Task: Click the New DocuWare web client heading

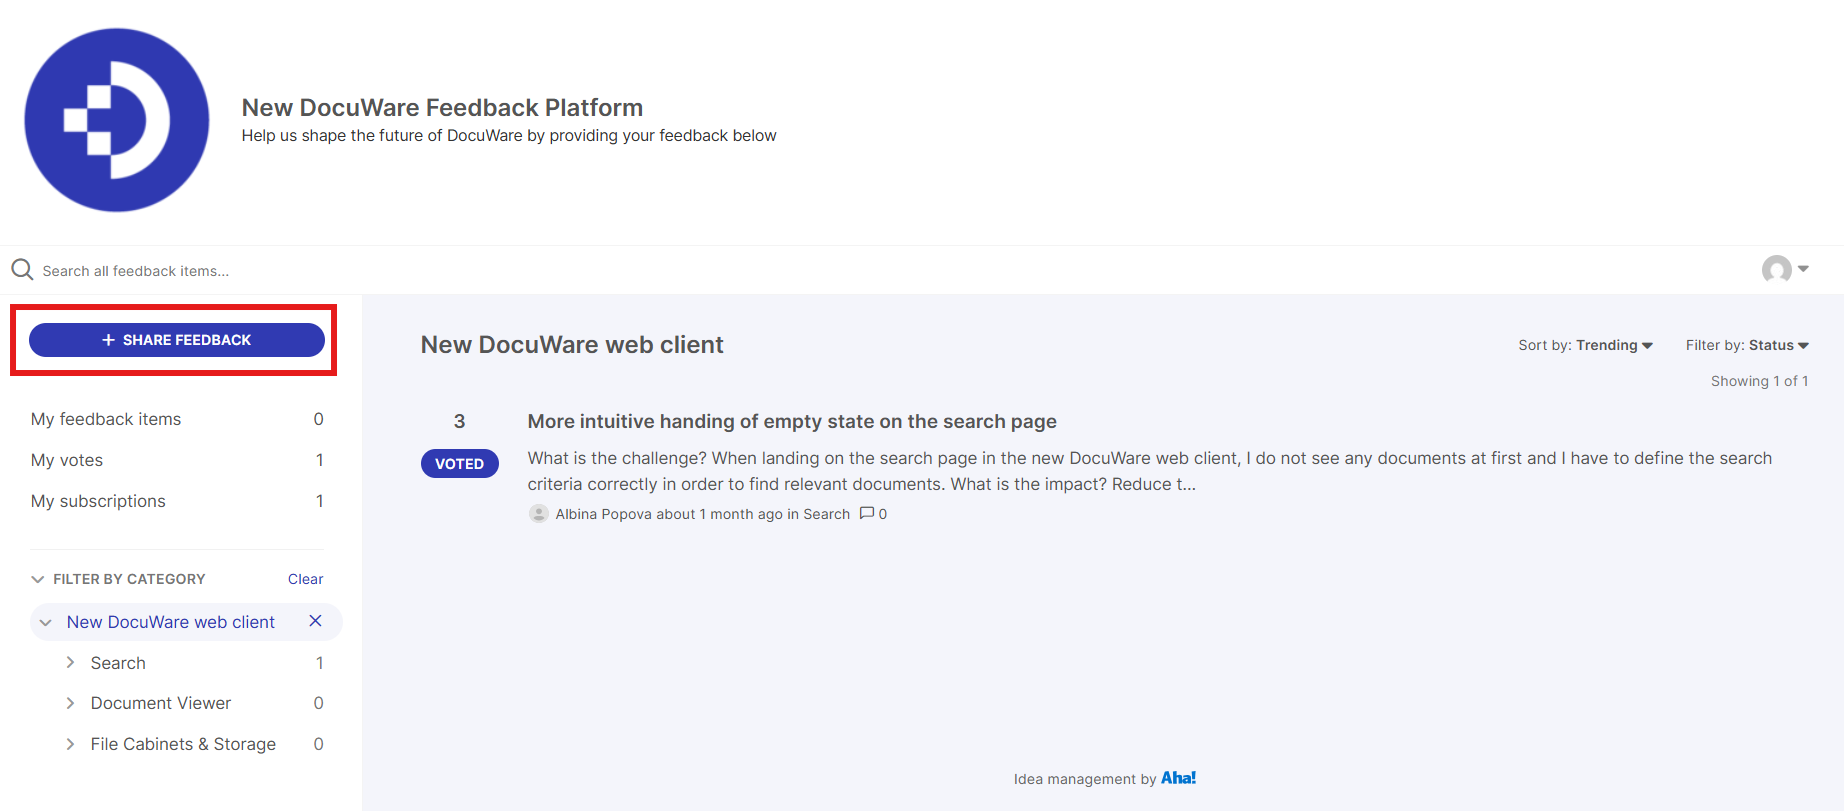Action: (572, 344)
